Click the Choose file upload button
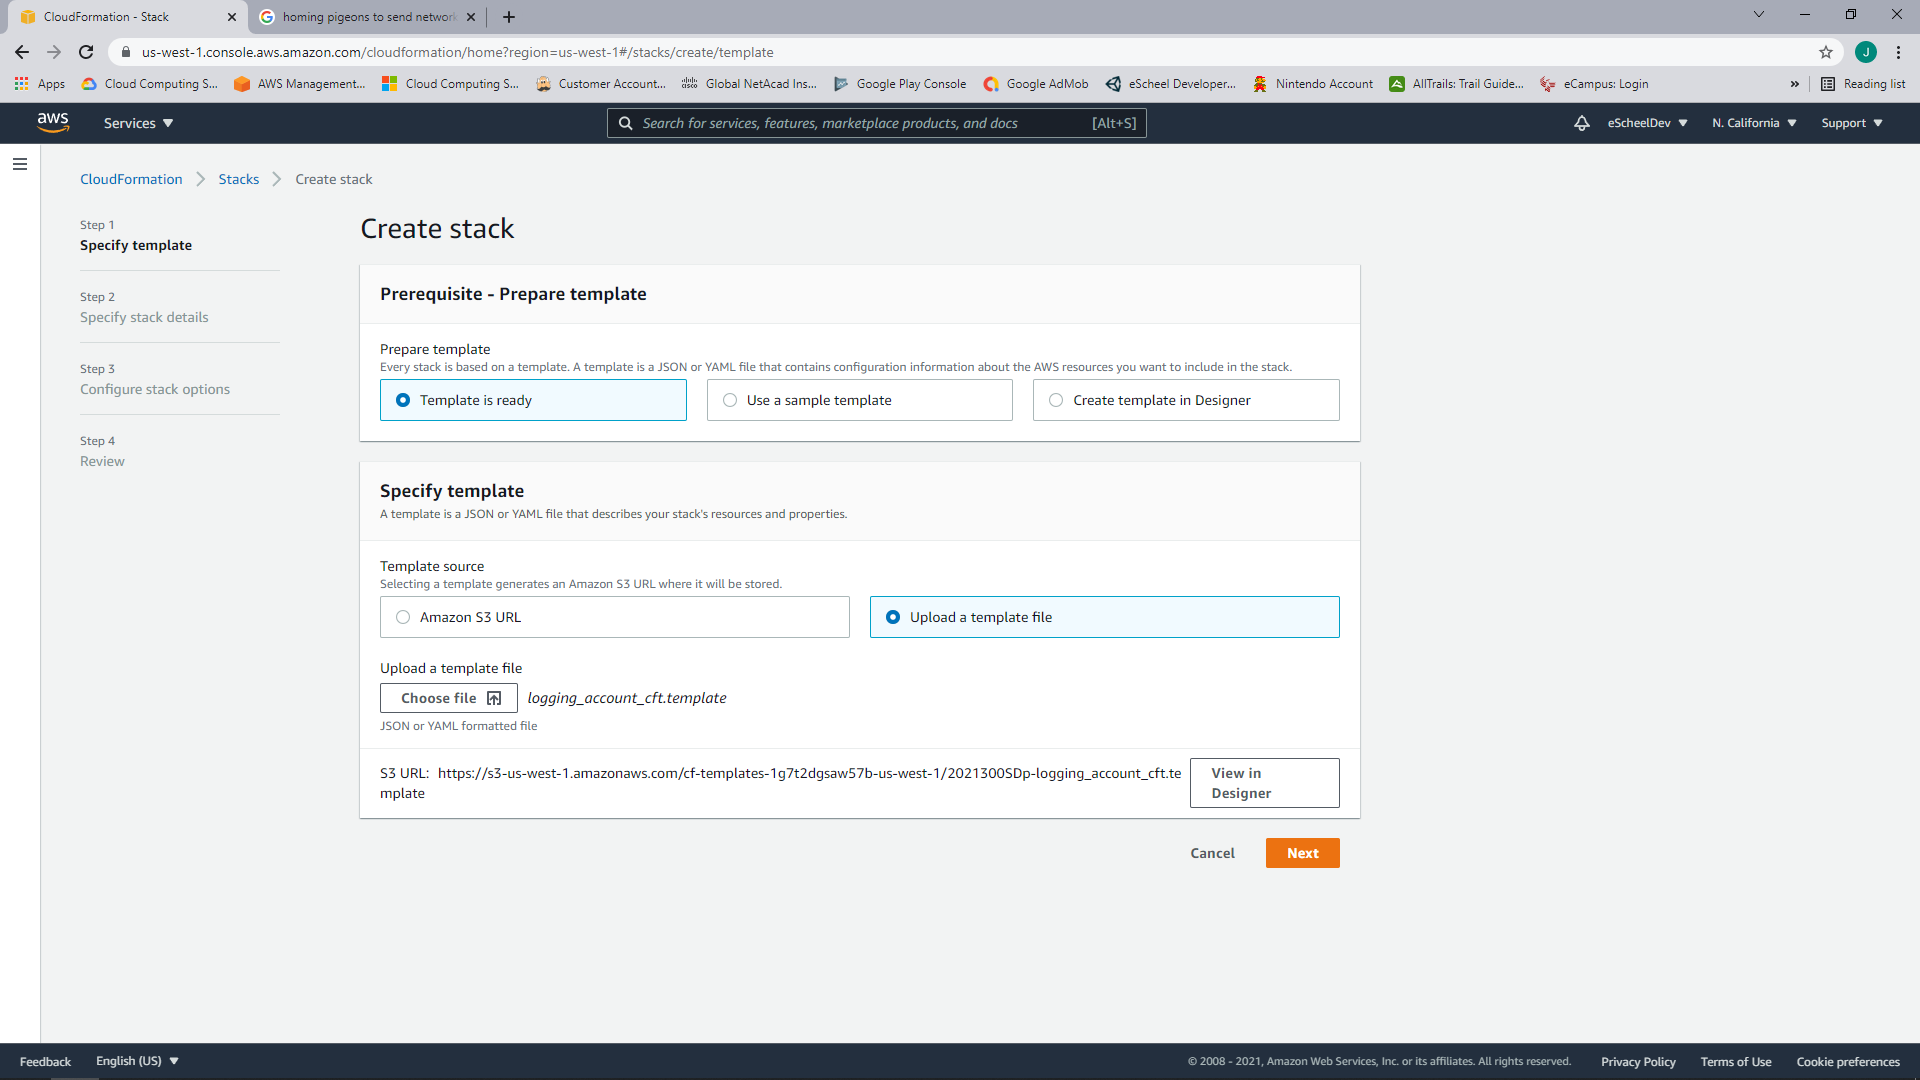 (447, 697)
